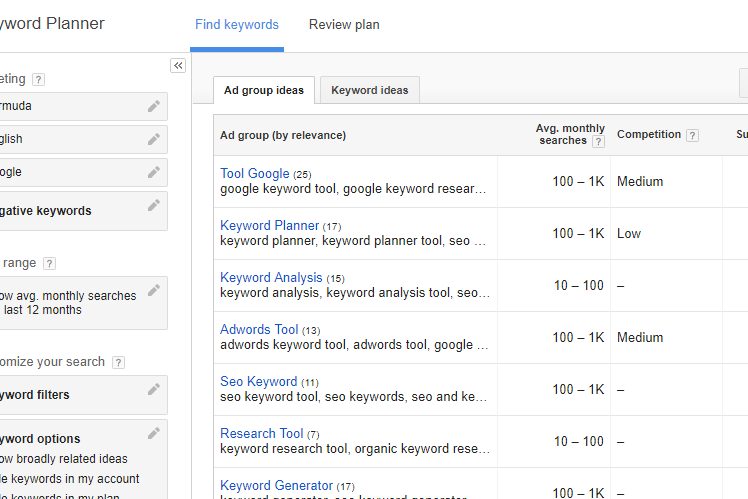The width and height of the screenshot is (748, 499).
Task: Edit the Google network with pencil icon
Action: coord(154,172)
